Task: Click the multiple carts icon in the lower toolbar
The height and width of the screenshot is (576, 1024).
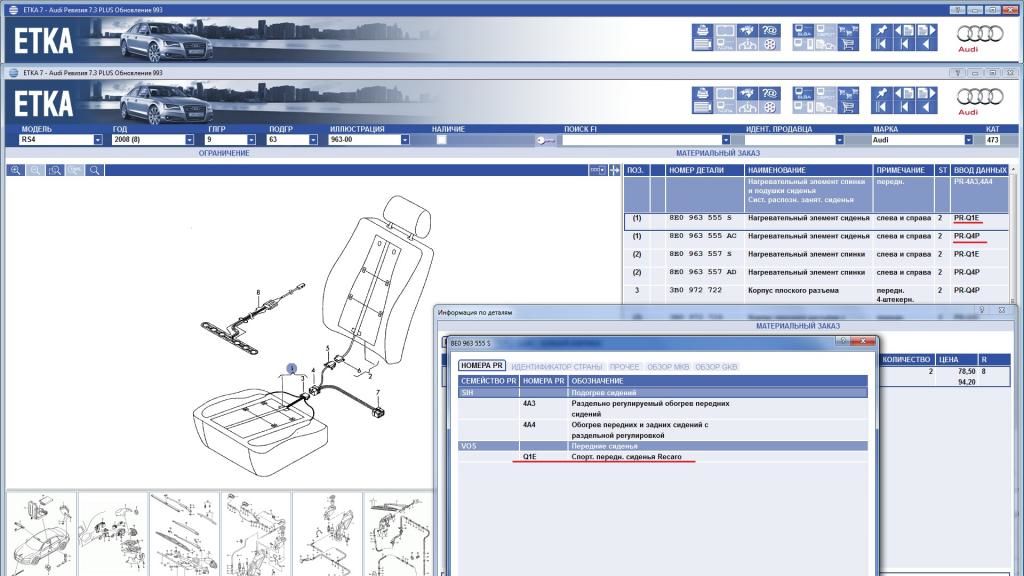Action: pos(848,93)
